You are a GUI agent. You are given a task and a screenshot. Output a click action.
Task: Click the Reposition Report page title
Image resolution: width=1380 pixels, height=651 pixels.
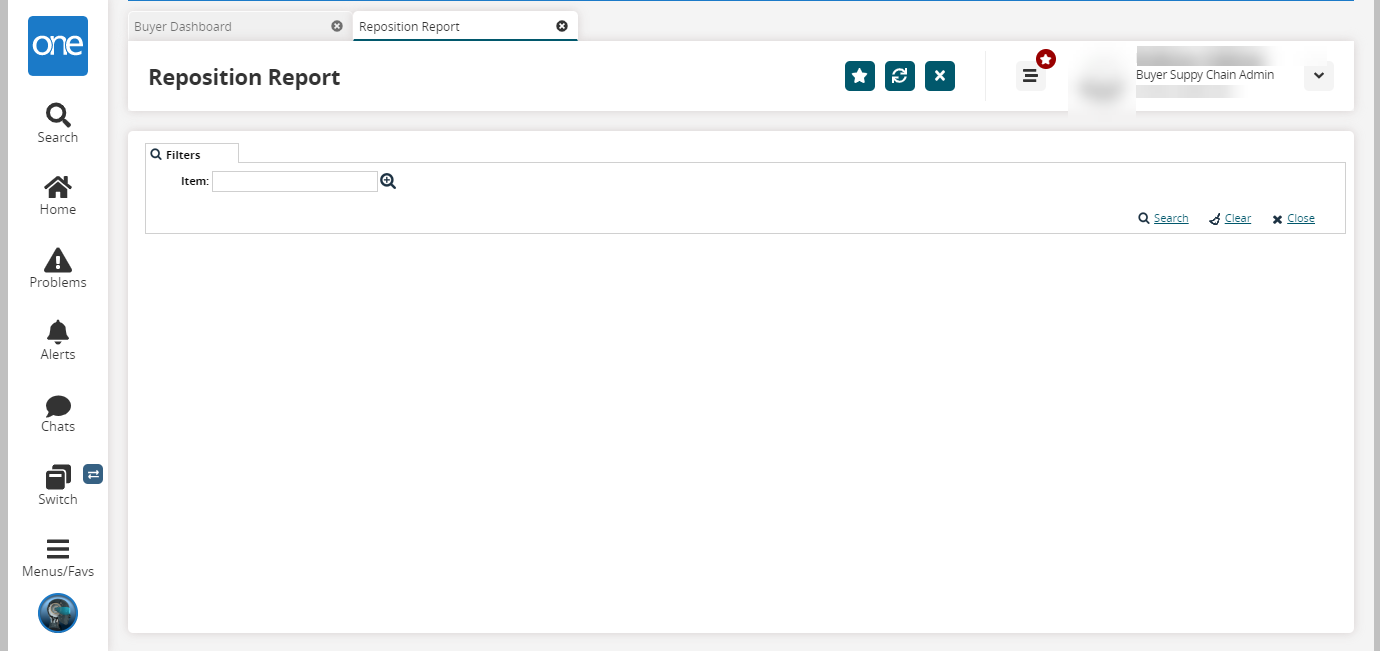point(244,77)
